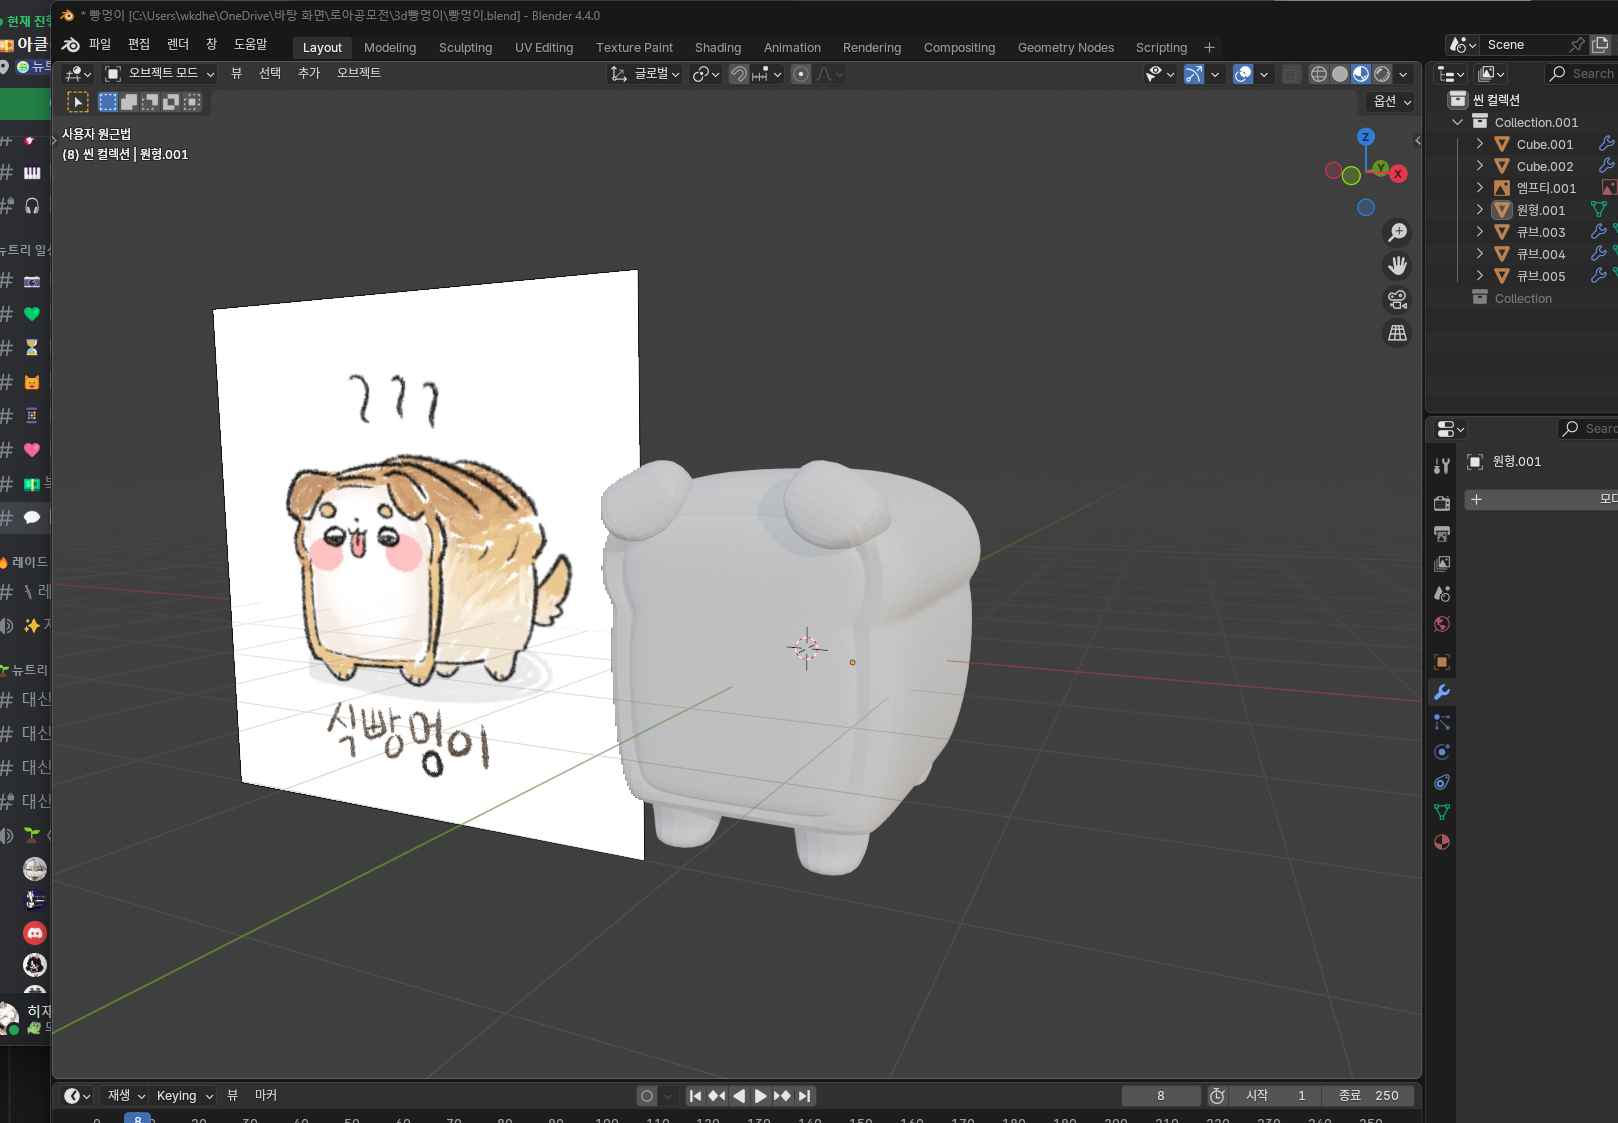Open the Tool properties tab

1442,465
